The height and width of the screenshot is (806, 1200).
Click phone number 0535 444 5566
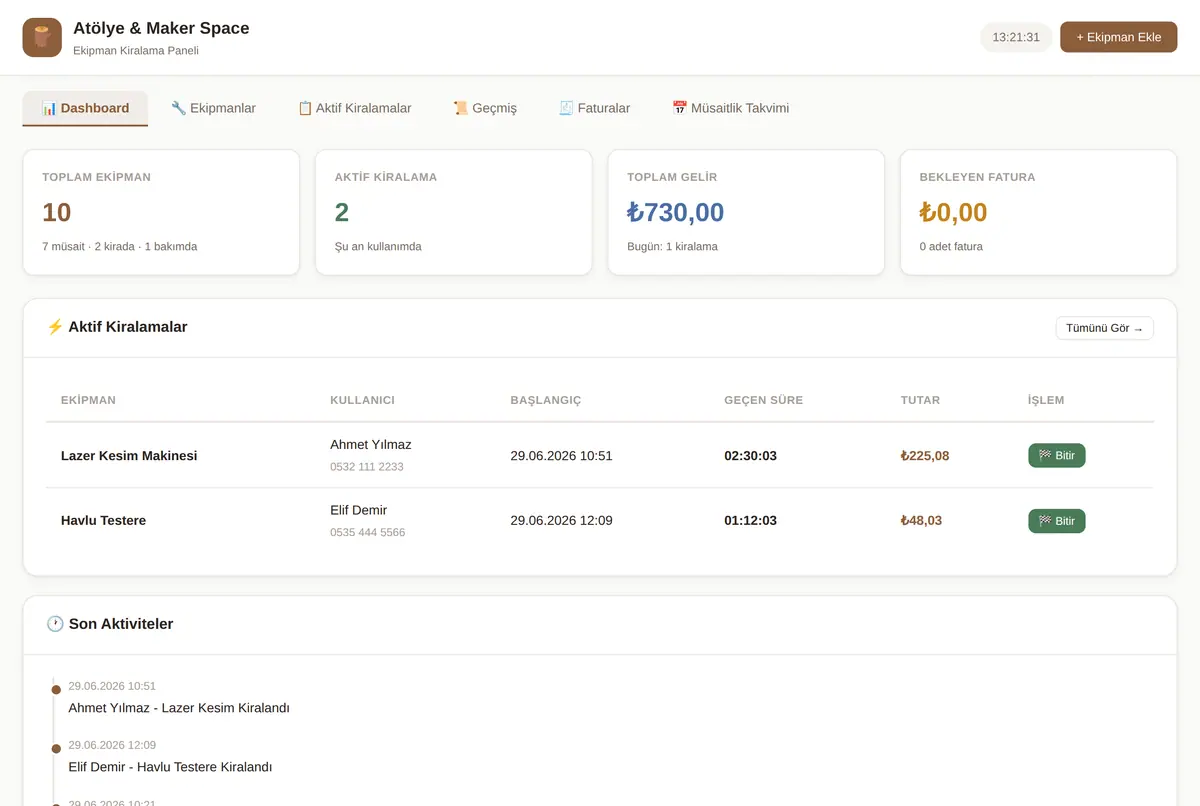click(x=367, y=533)
